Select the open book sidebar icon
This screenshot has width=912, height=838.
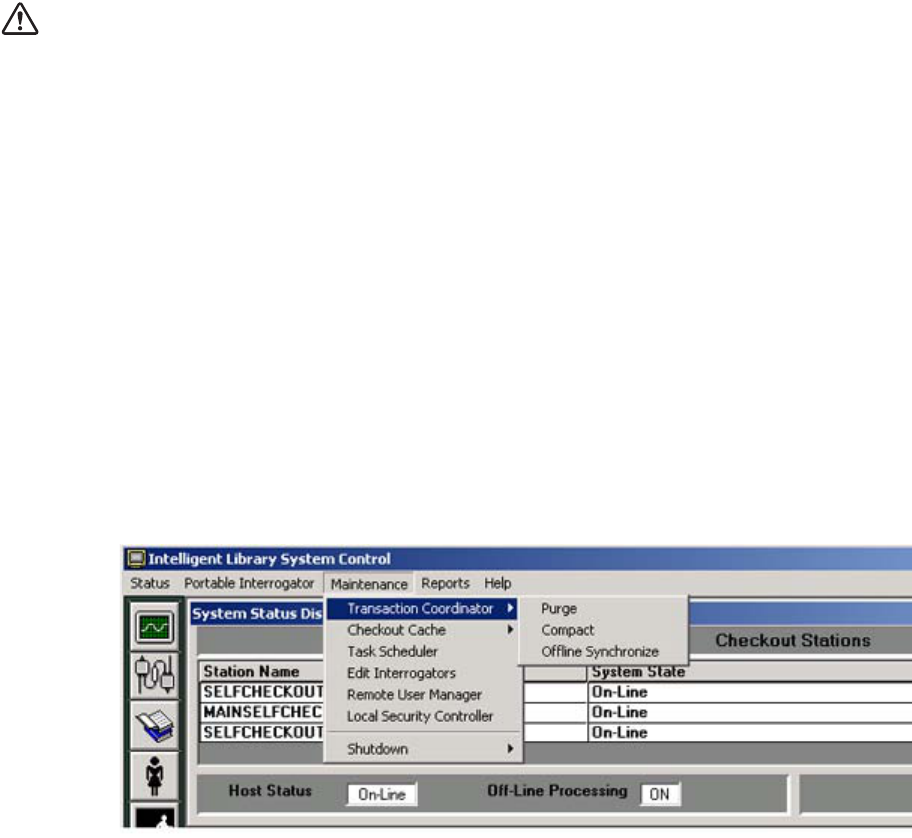coord(154,725)
